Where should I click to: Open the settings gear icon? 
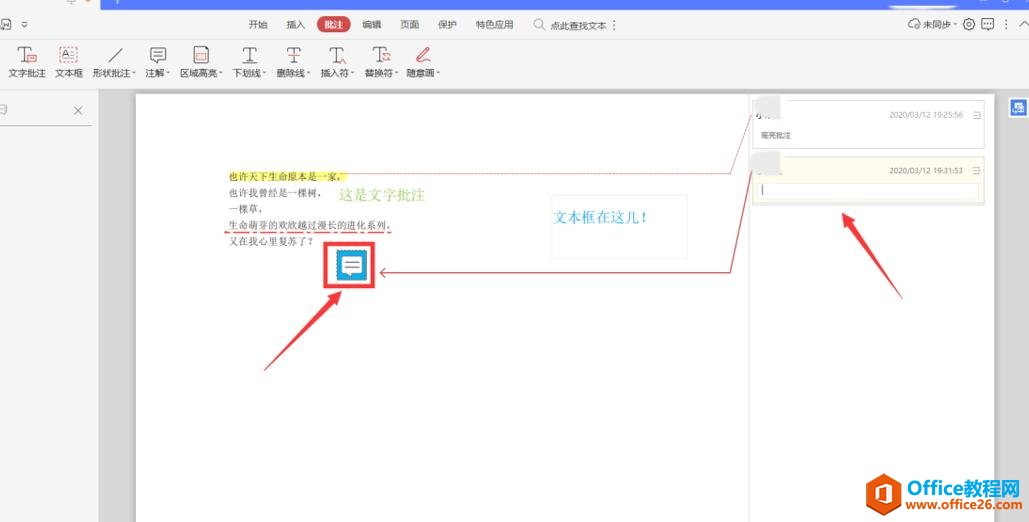pos(969,24)
